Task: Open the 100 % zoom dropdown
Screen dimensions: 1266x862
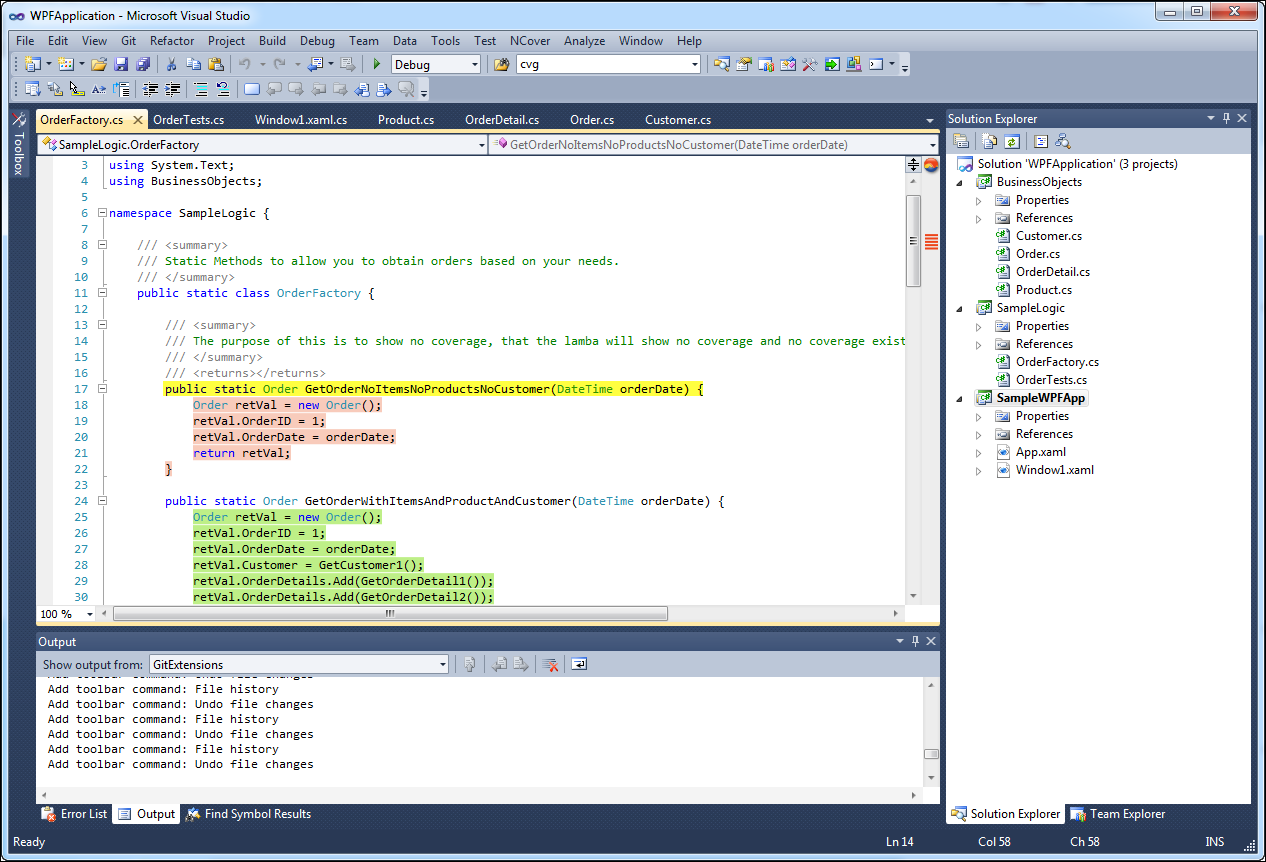Action: click(90, 614)
